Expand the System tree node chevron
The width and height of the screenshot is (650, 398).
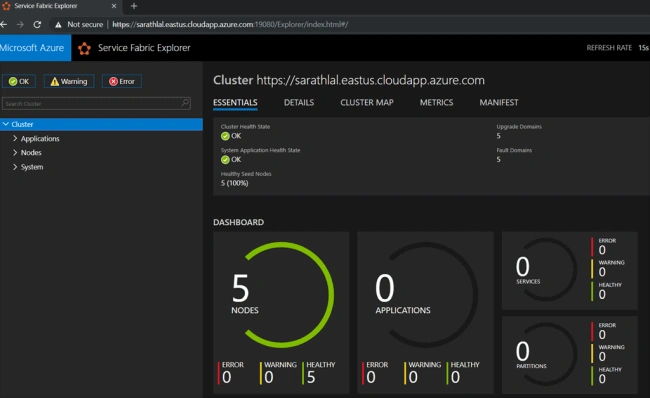click(x=15, y=167)
